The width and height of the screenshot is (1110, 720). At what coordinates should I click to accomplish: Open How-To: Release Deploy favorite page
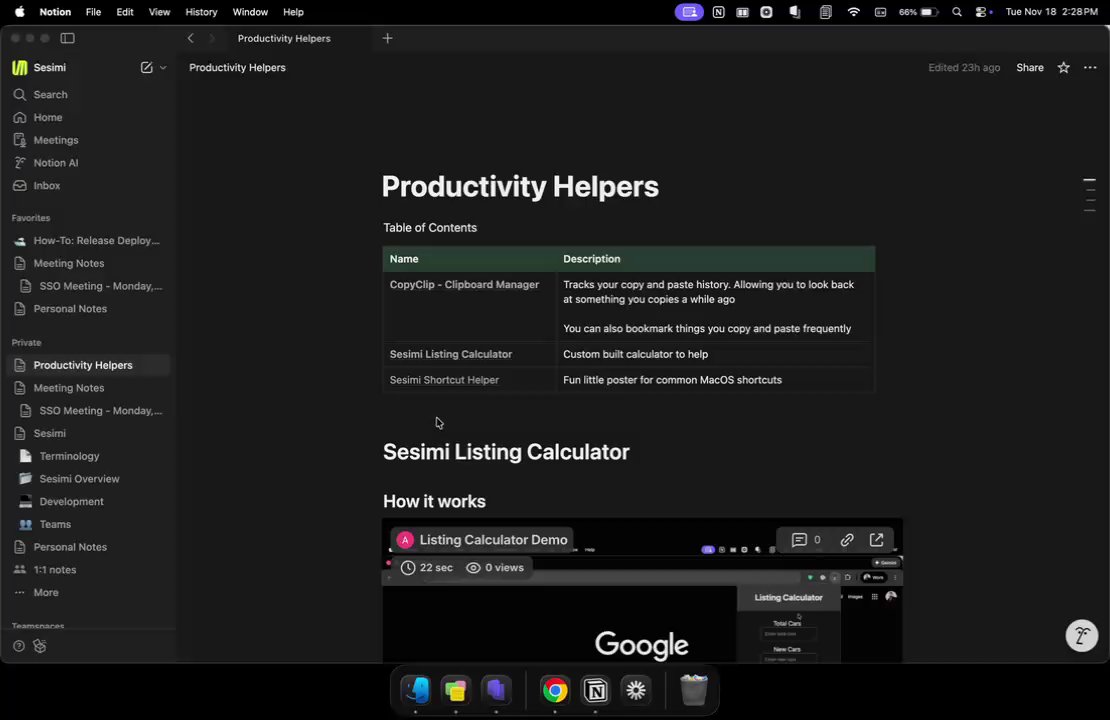(x=88, y=240)
